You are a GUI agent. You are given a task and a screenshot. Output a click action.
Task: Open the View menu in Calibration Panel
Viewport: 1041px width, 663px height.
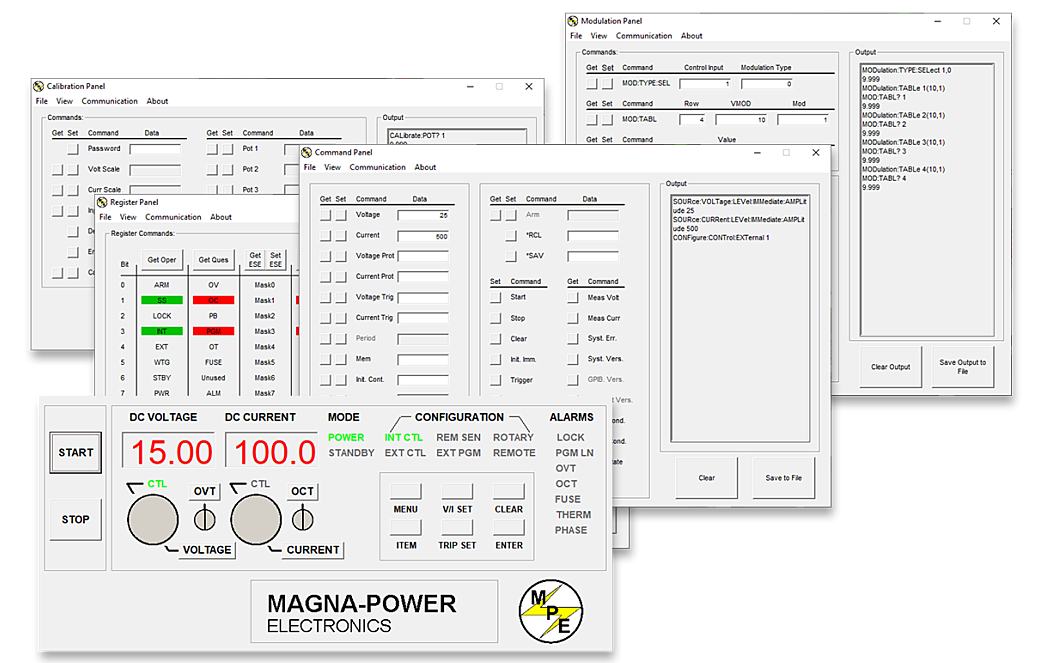tap(64, 101)
